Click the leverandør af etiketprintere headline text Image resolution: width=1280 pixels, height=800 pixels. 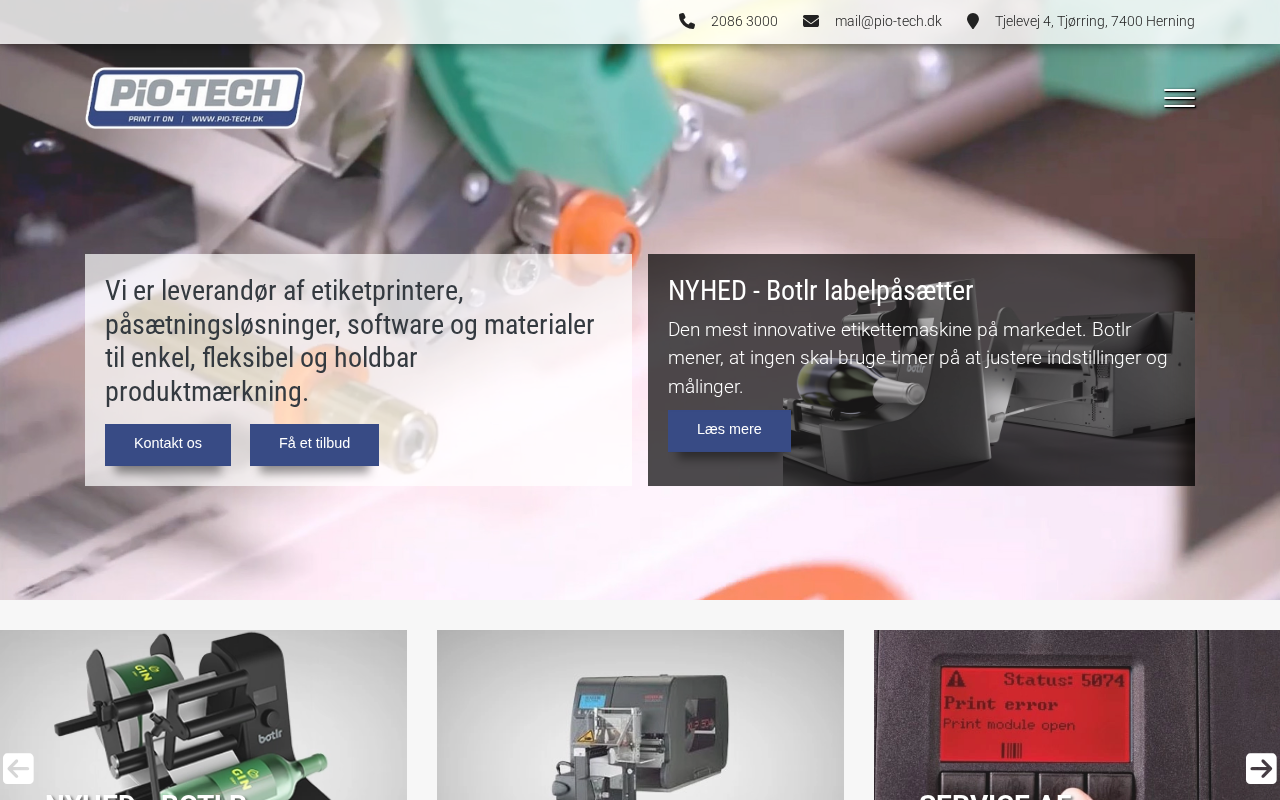tap(350, 341)
